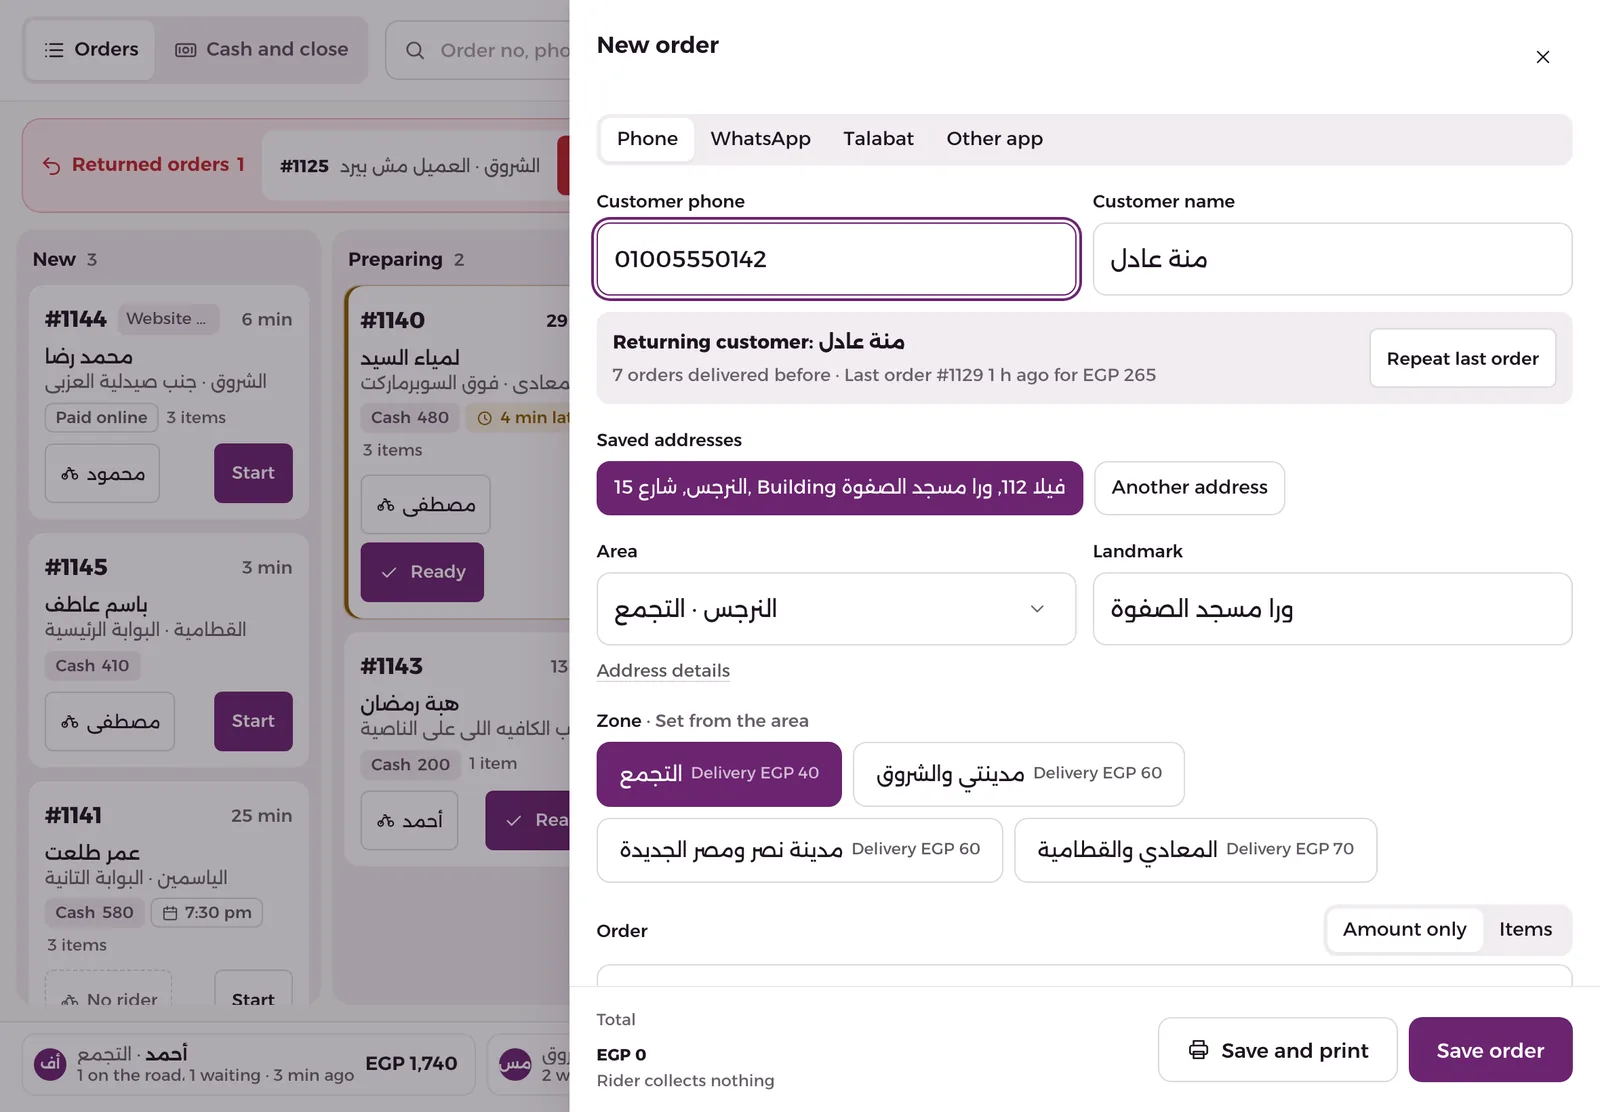Image resolution: width=1600 pixels, height=1112 pixels.
Task: Click Save and print button
Action: click(x=1277, y=1050)
